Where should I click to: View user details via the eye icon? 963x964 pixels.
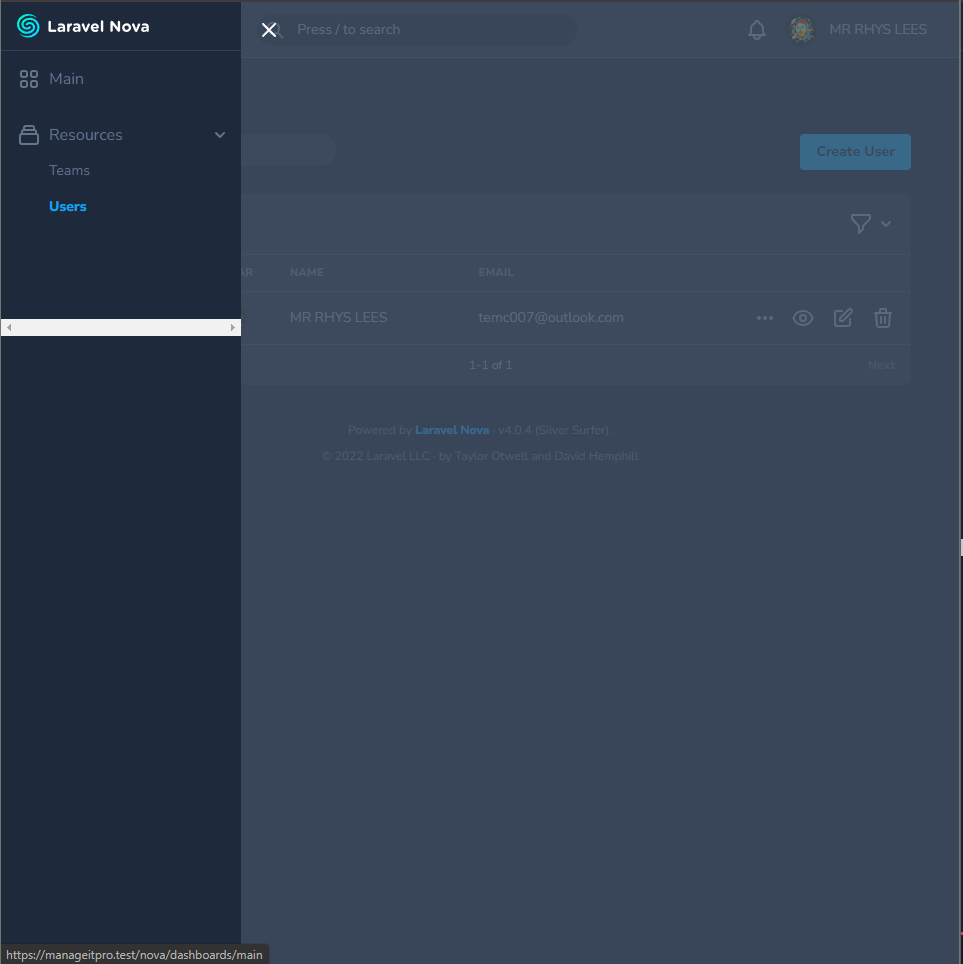[803, 318]
